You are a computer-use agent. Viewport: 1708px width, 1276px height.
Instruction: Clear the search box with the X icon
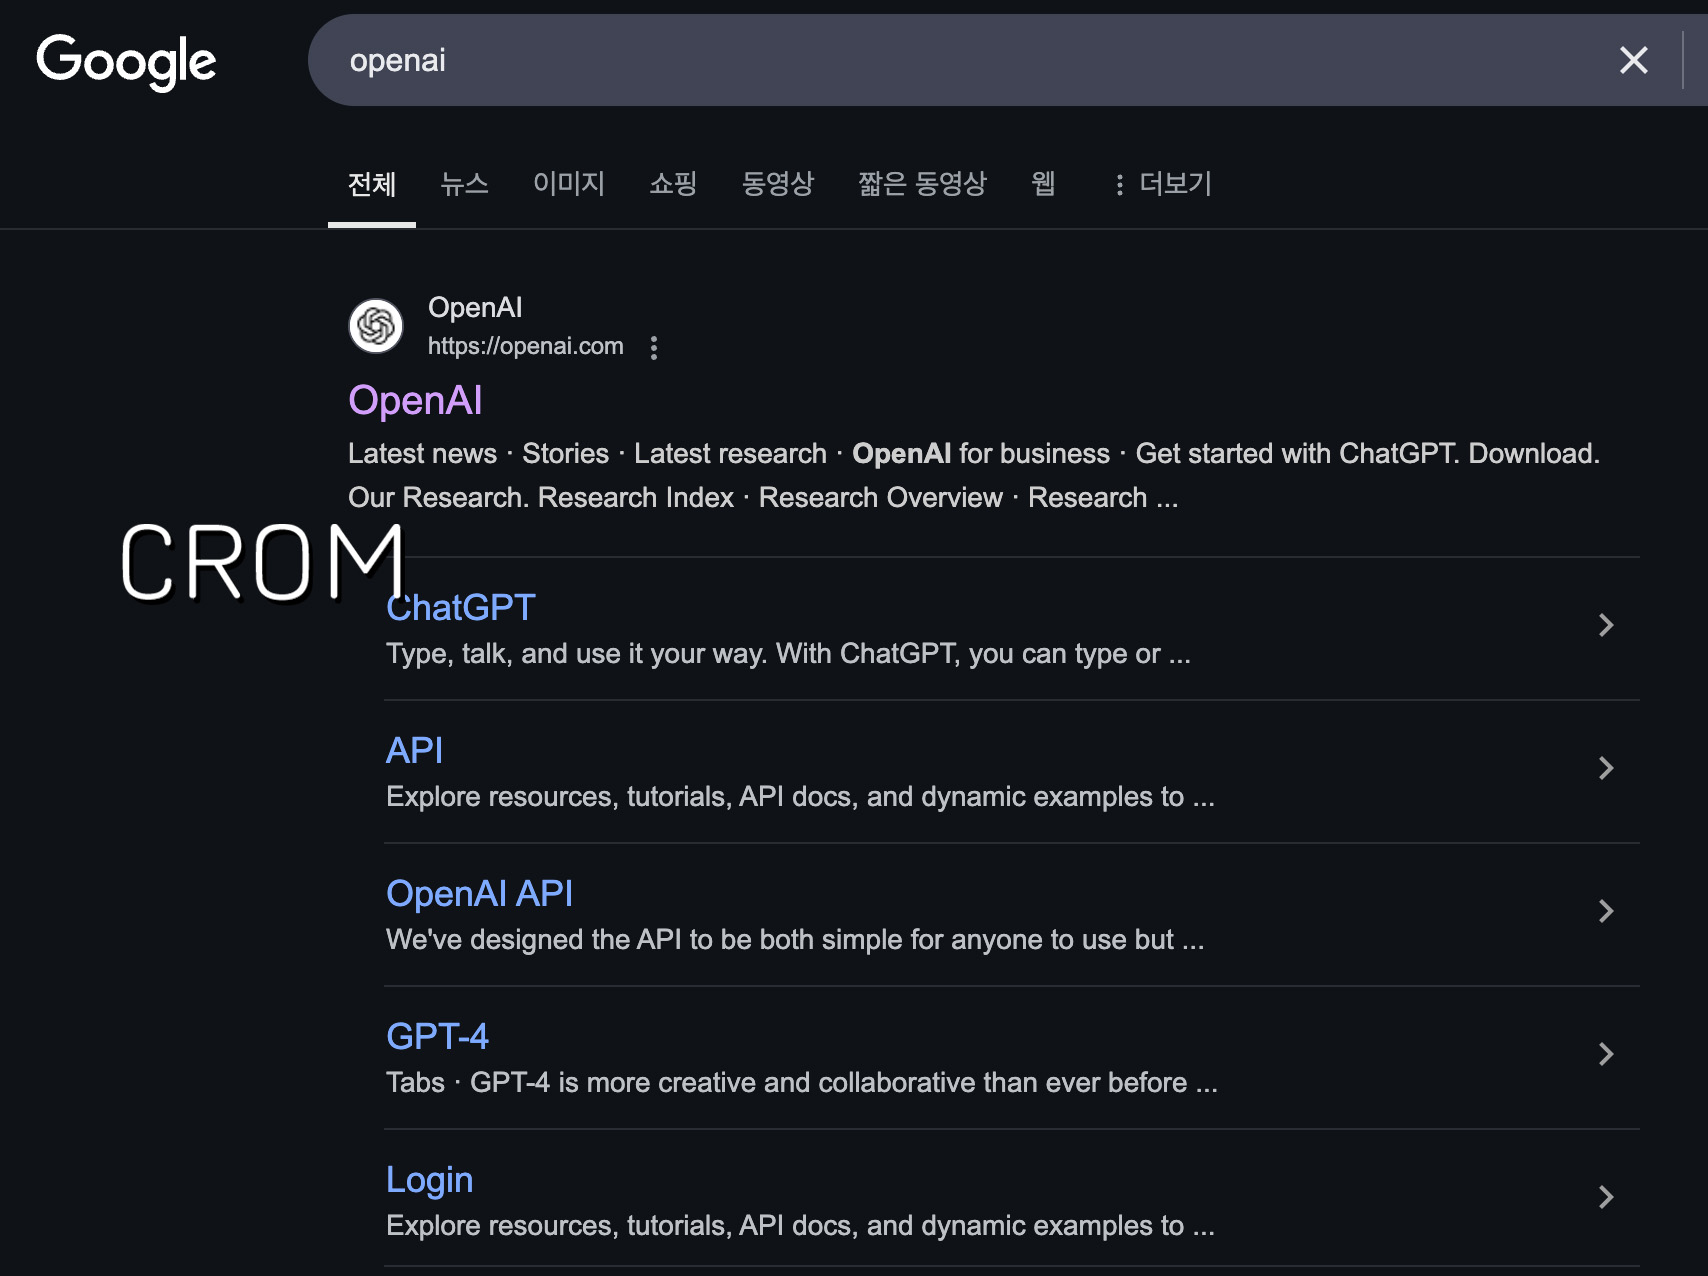pos(1633,60)
